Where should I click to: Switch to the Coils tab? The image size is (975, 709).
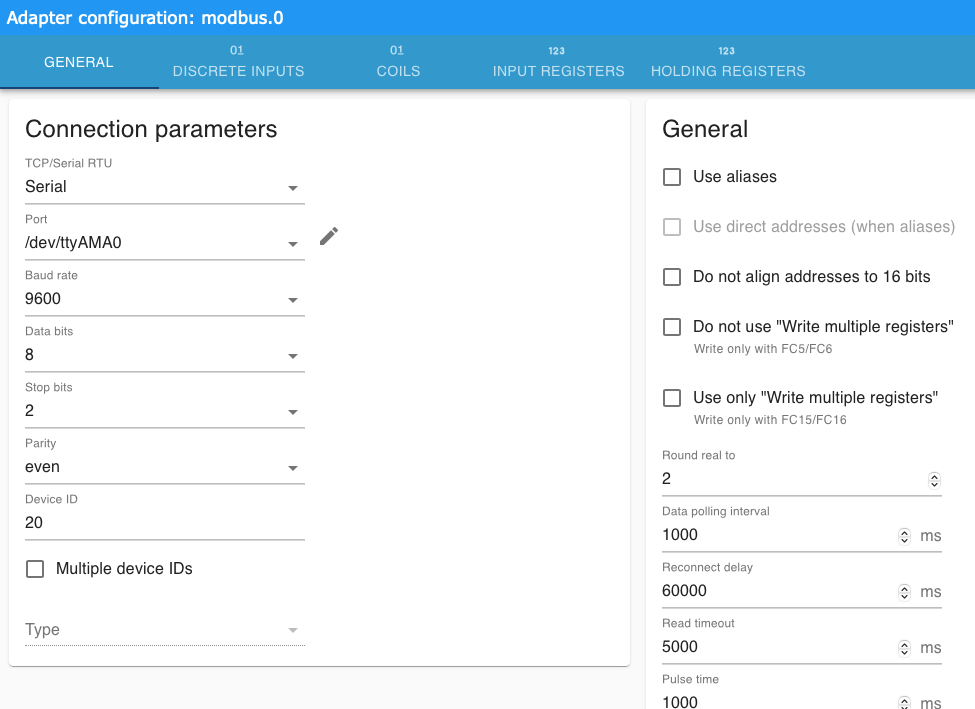pyautogui.click(x=398, y=62)
